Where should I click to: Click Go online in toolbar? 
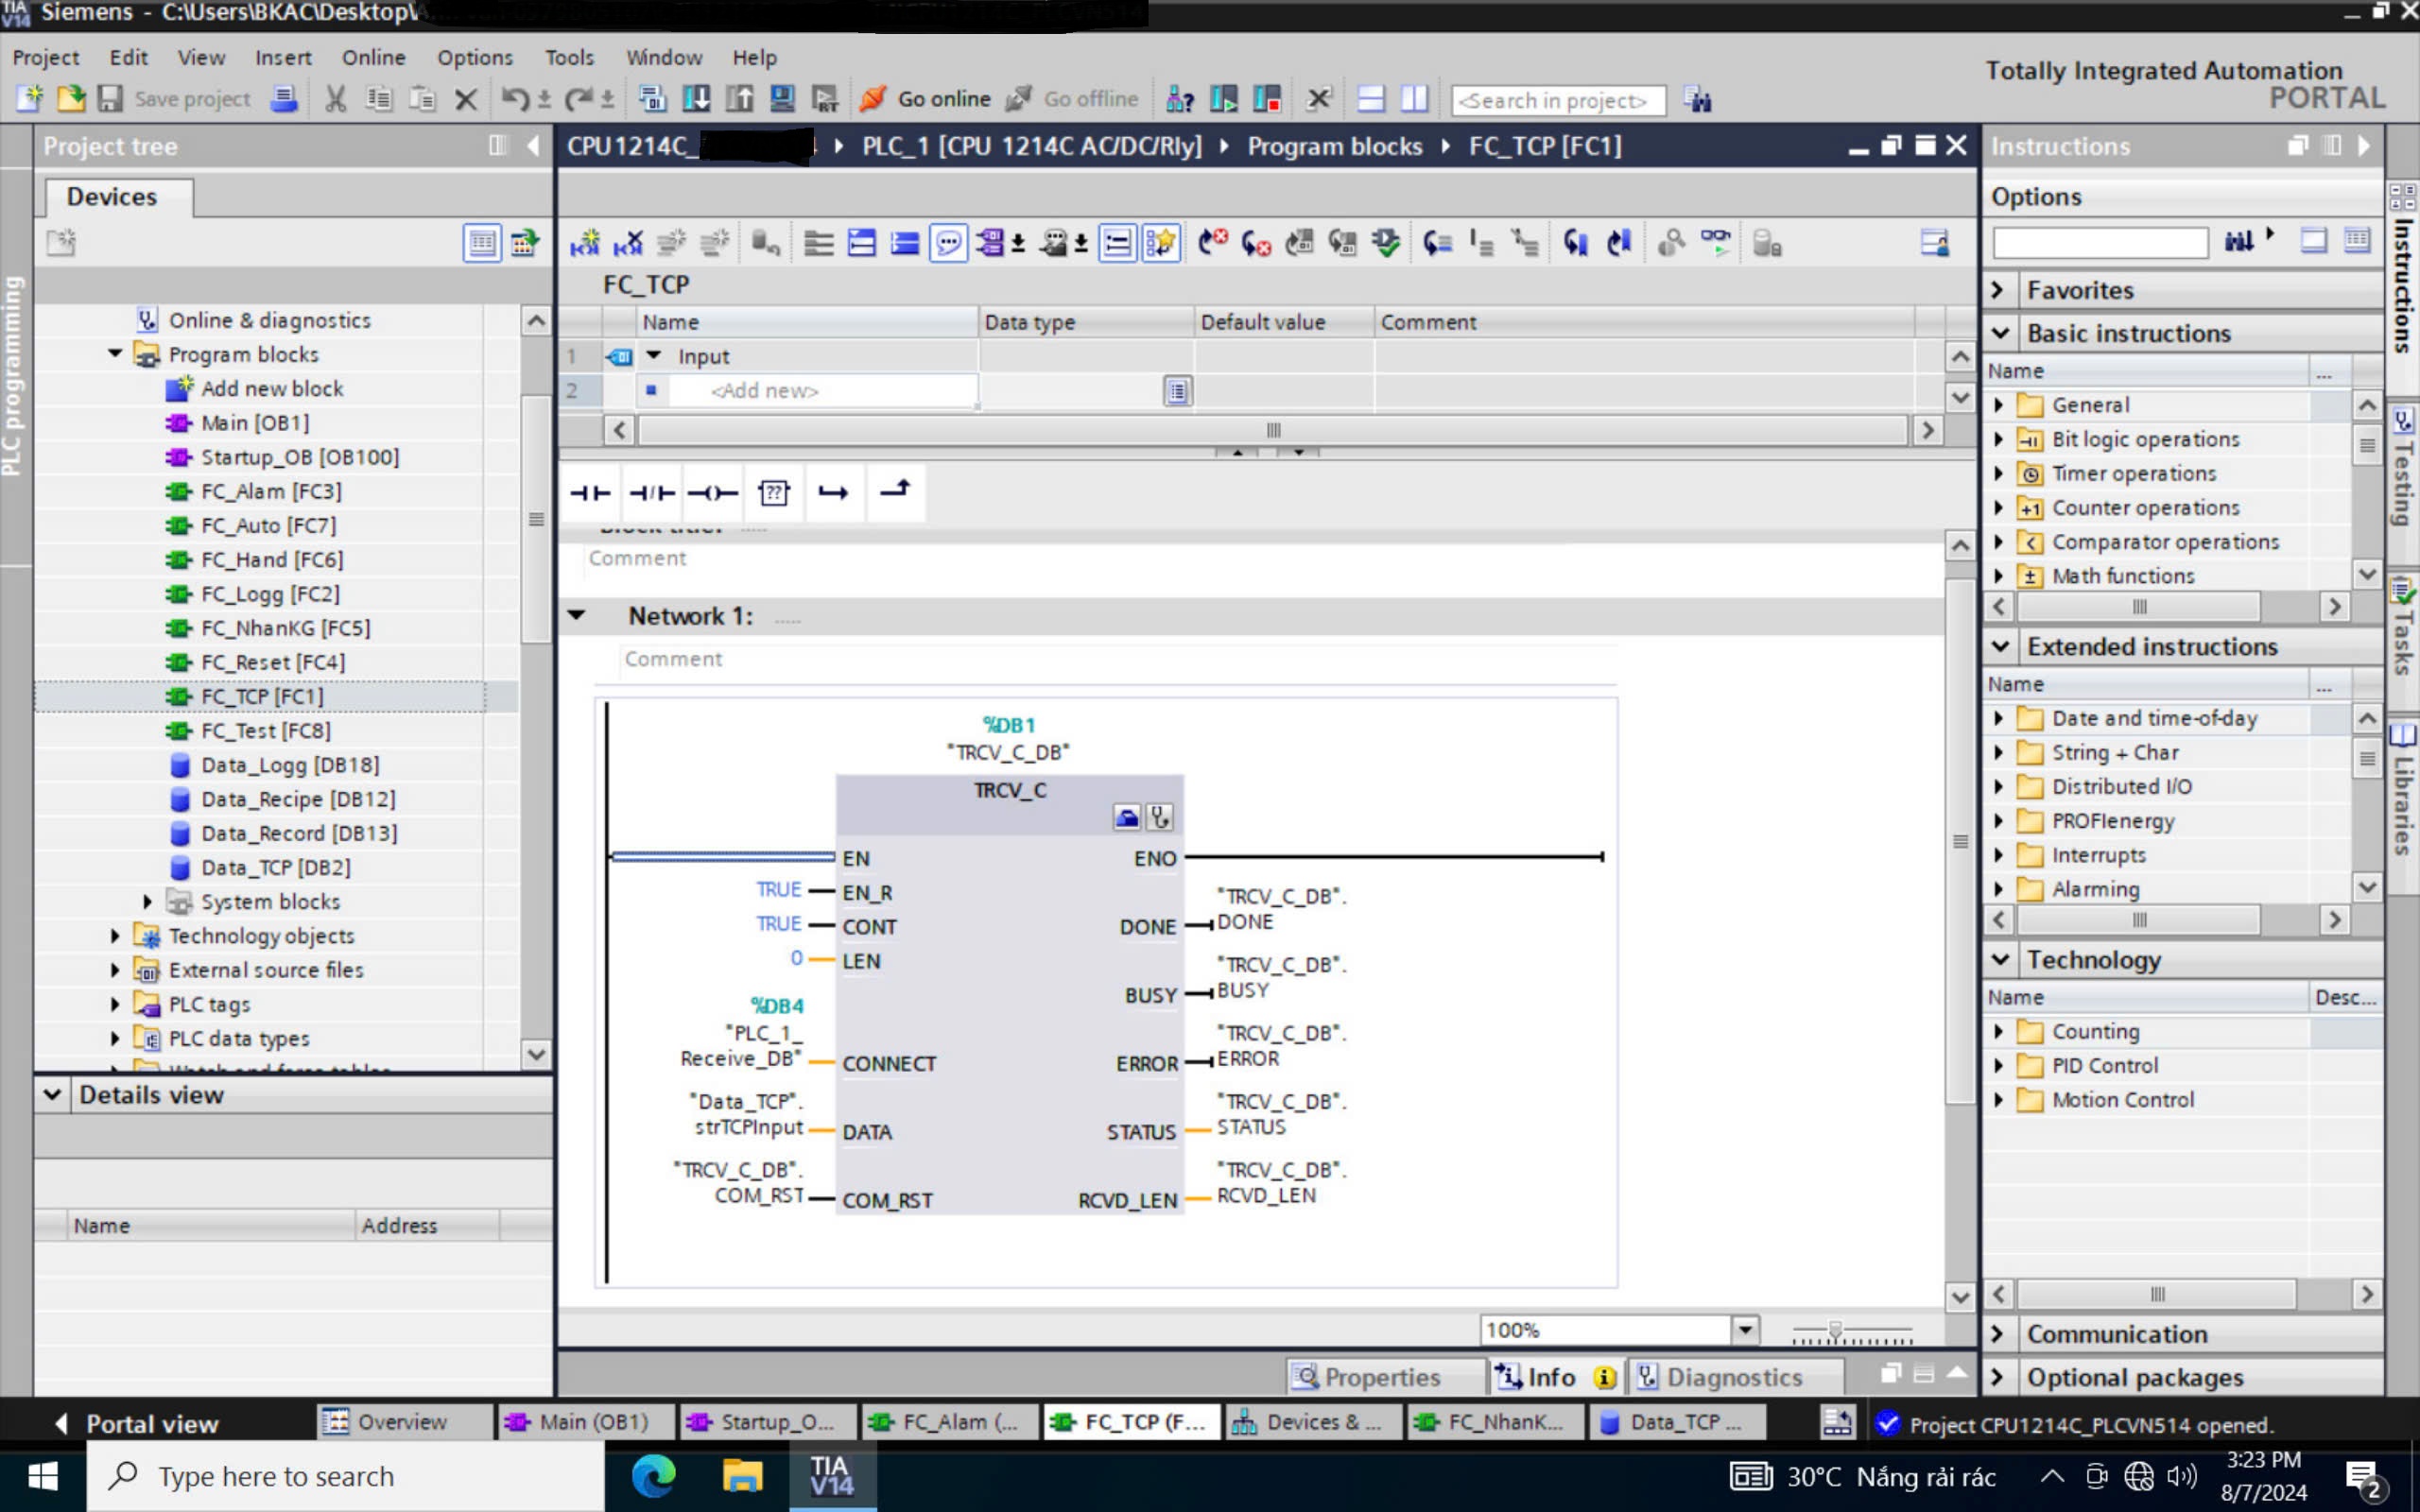(x=925, y=99)
